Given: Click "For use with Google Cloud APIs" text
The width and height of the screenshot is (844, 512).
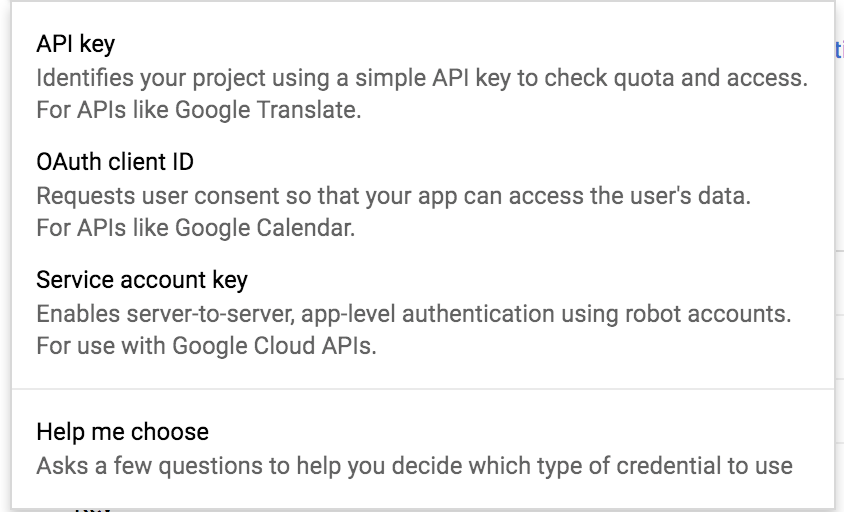Looking at the screenshot, I should (x=205, y=346).
